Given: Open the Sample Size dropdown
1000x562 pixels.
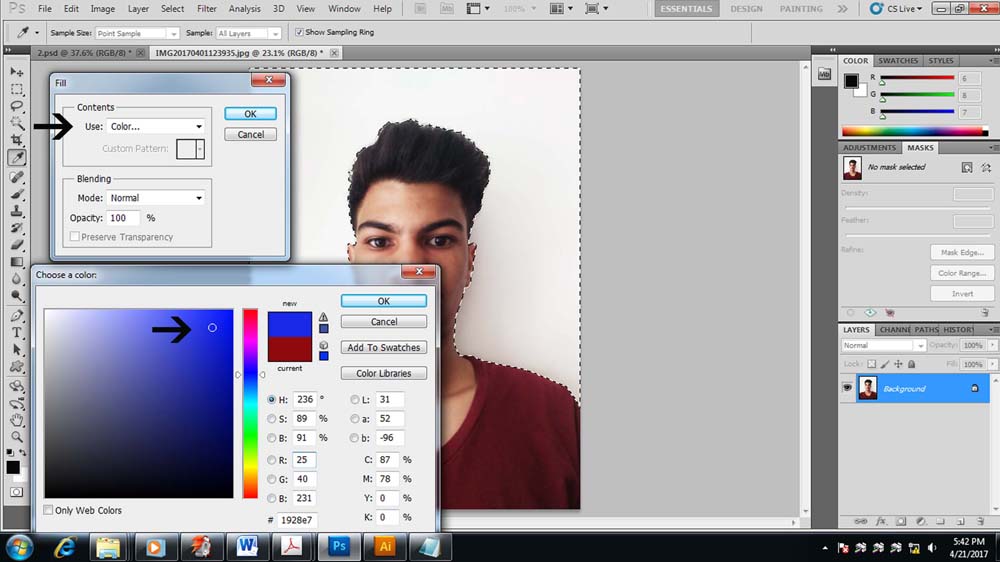Looking at the screenshot, I should tap(137, 33).
